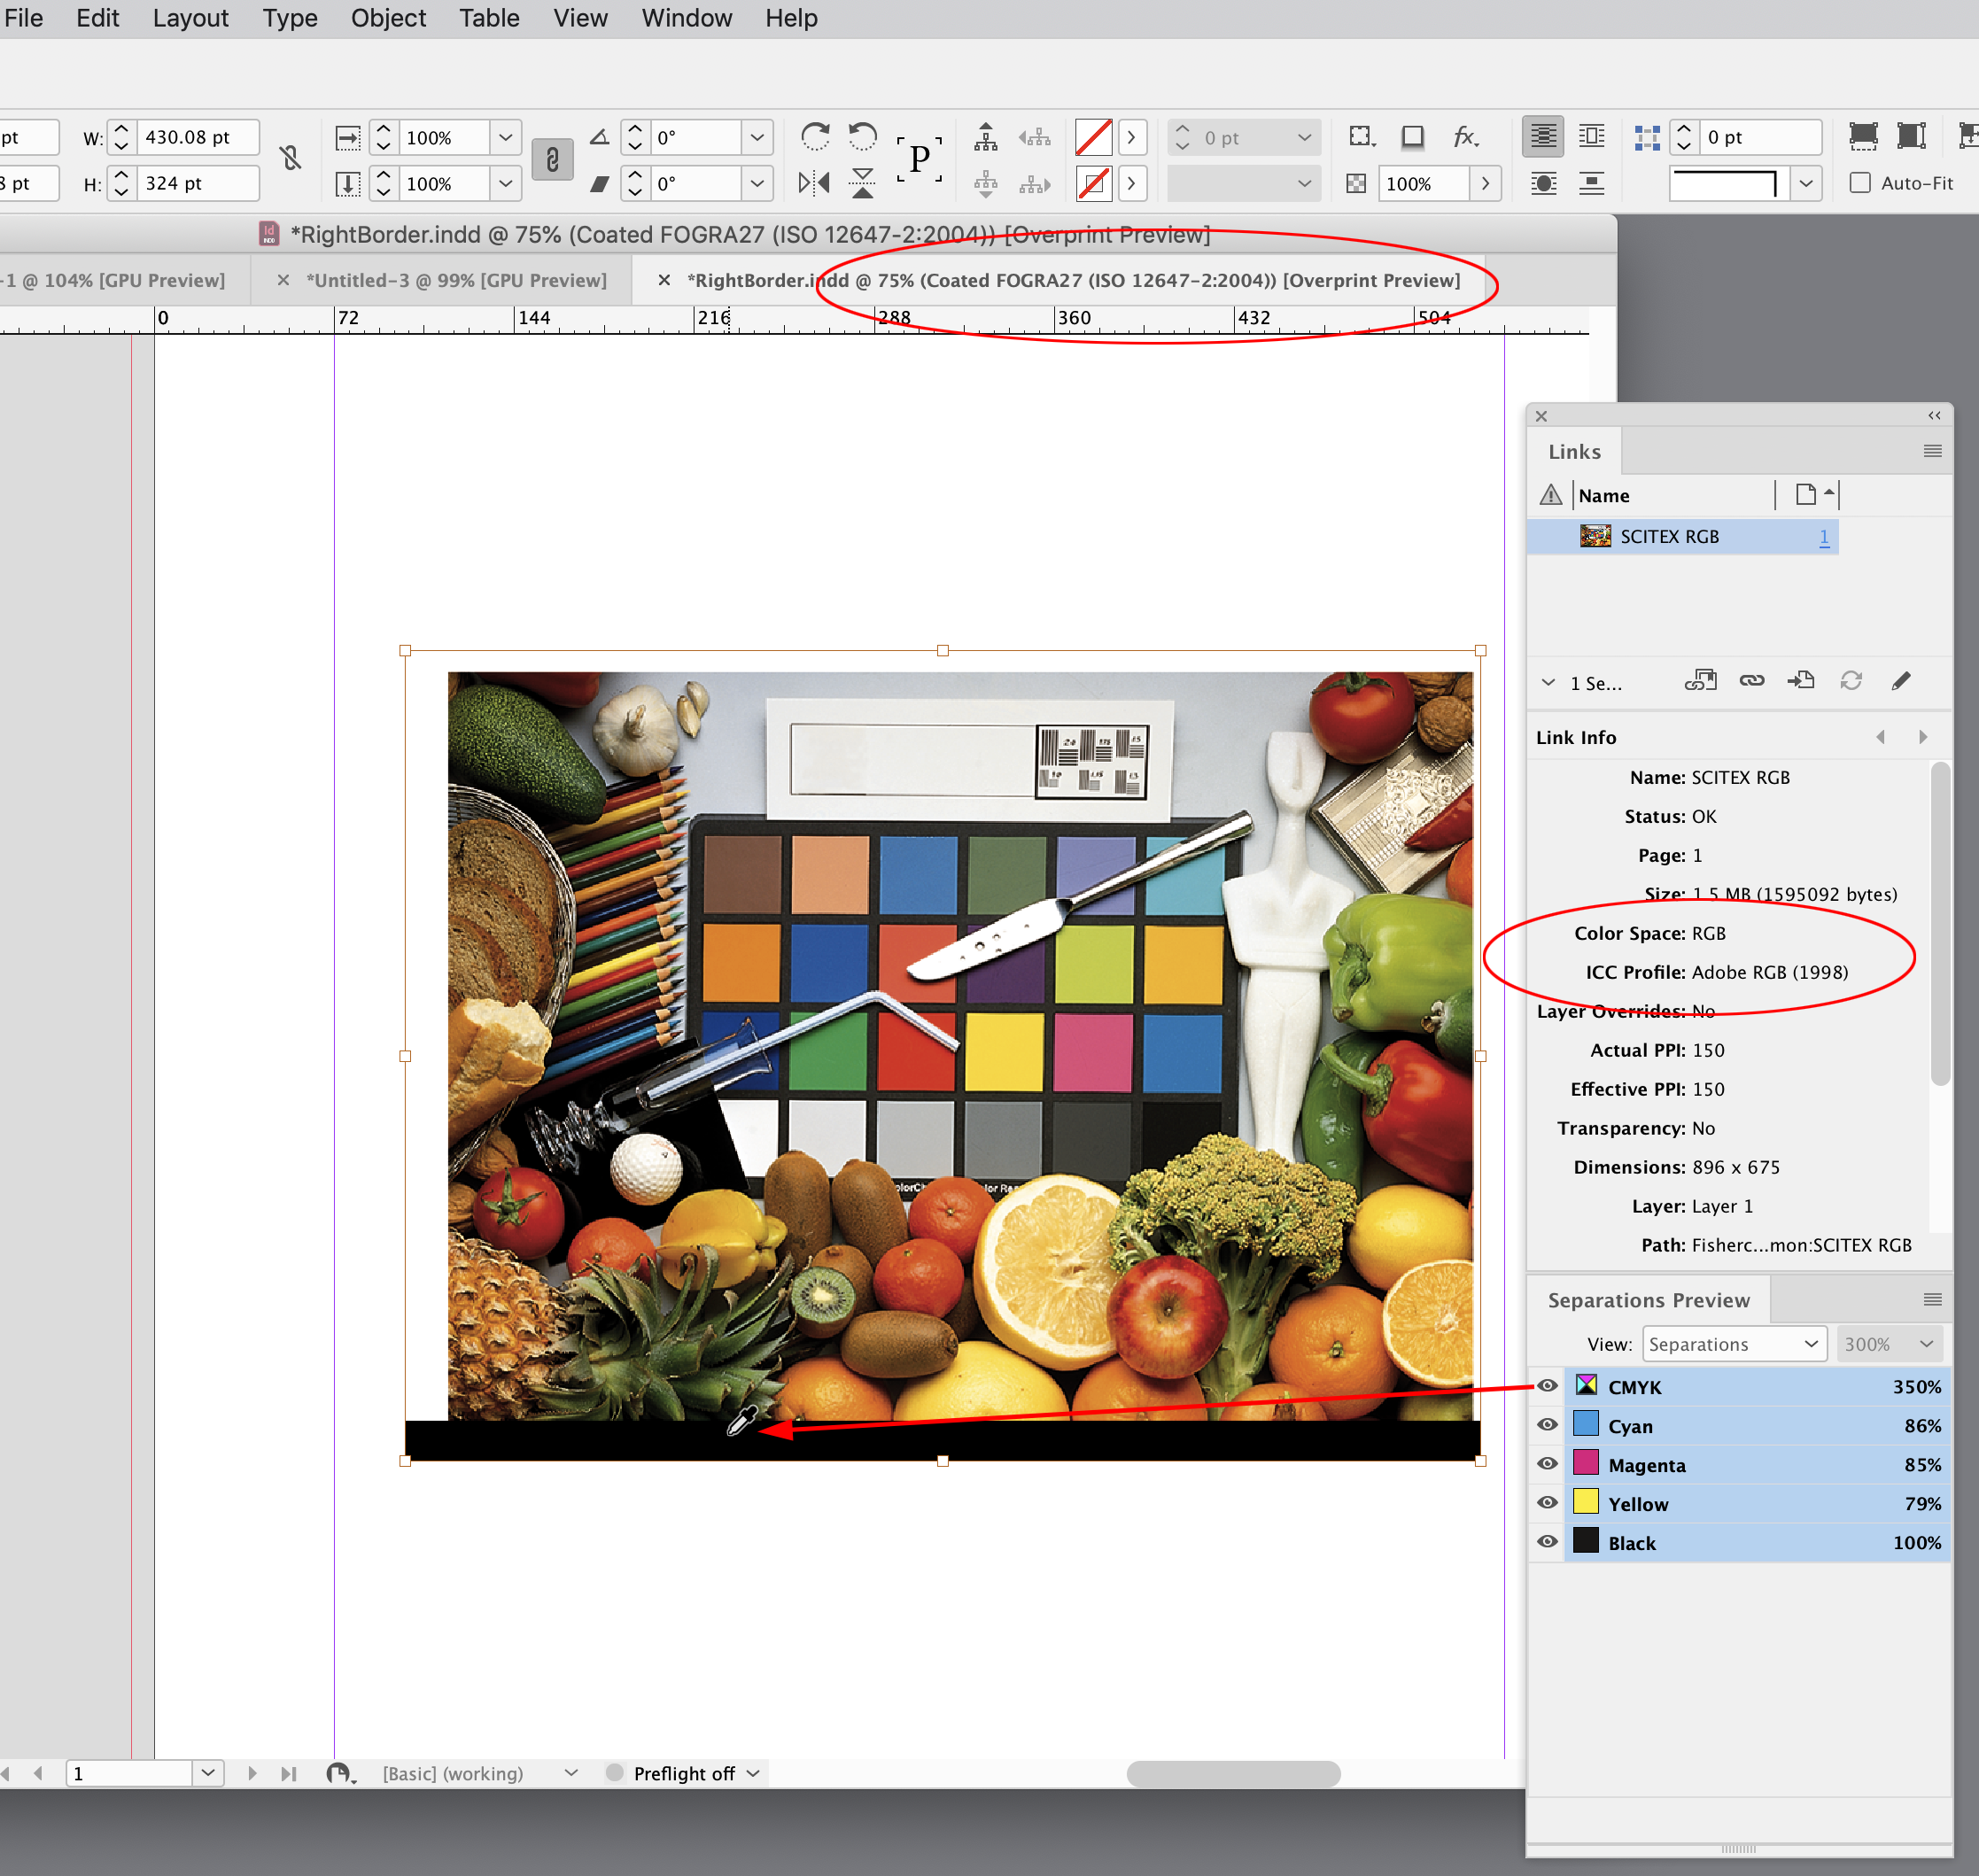Select the Update Link icon in Links panel

(x=1851, y=680)
